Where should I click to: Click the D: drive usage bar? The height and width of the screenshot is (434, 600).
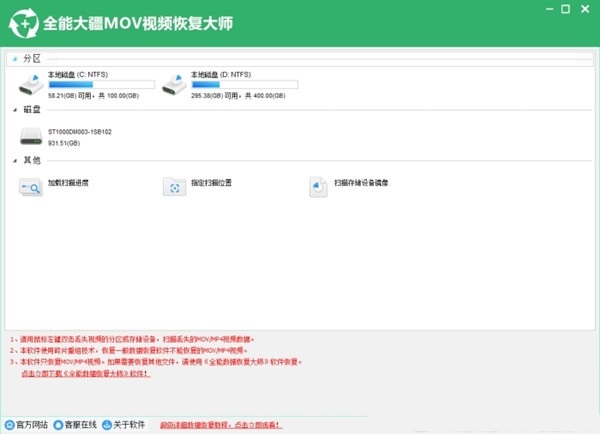[x=245, y=85]
